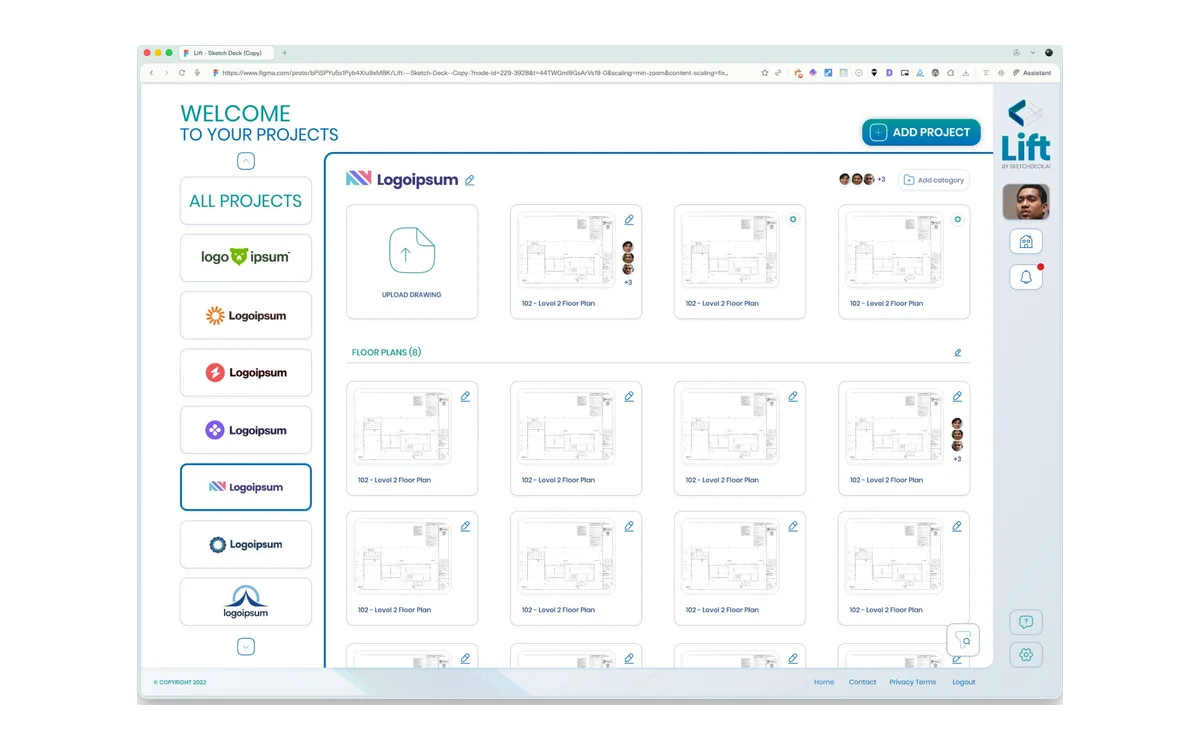Click the Logout link
The image size is (1200, 750).
[964, 682]
